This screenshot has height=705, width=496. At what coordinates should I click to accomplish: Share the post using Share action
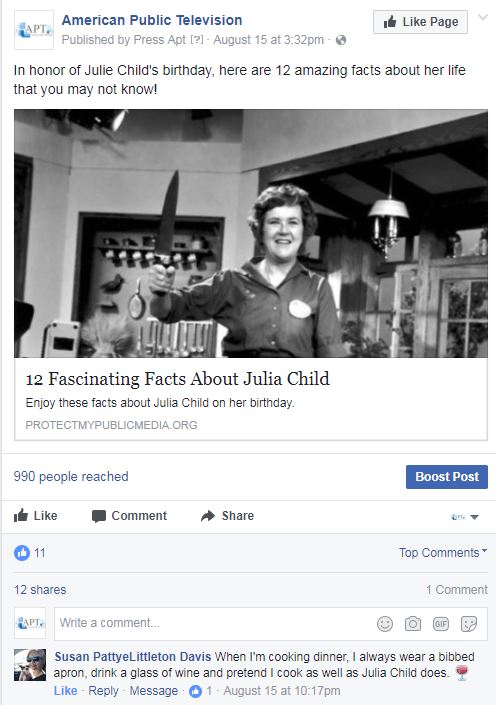coord(227,516)
